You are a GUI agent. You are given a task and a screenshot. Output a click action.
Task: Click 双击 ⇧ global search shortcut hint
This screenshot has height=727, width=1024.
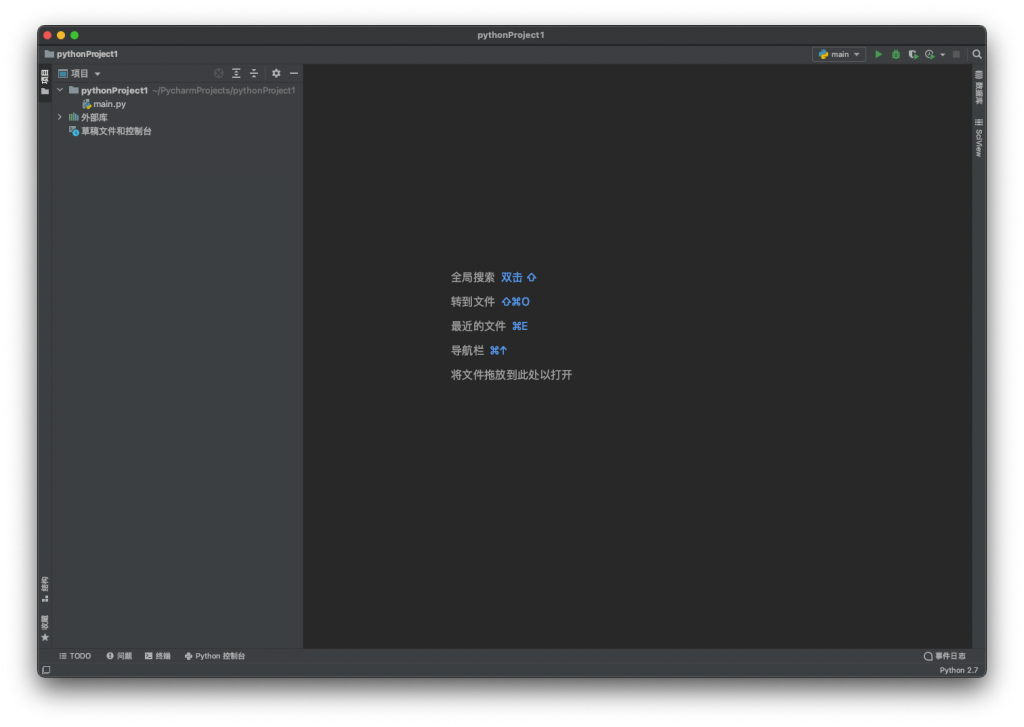(x=519, y=278)
